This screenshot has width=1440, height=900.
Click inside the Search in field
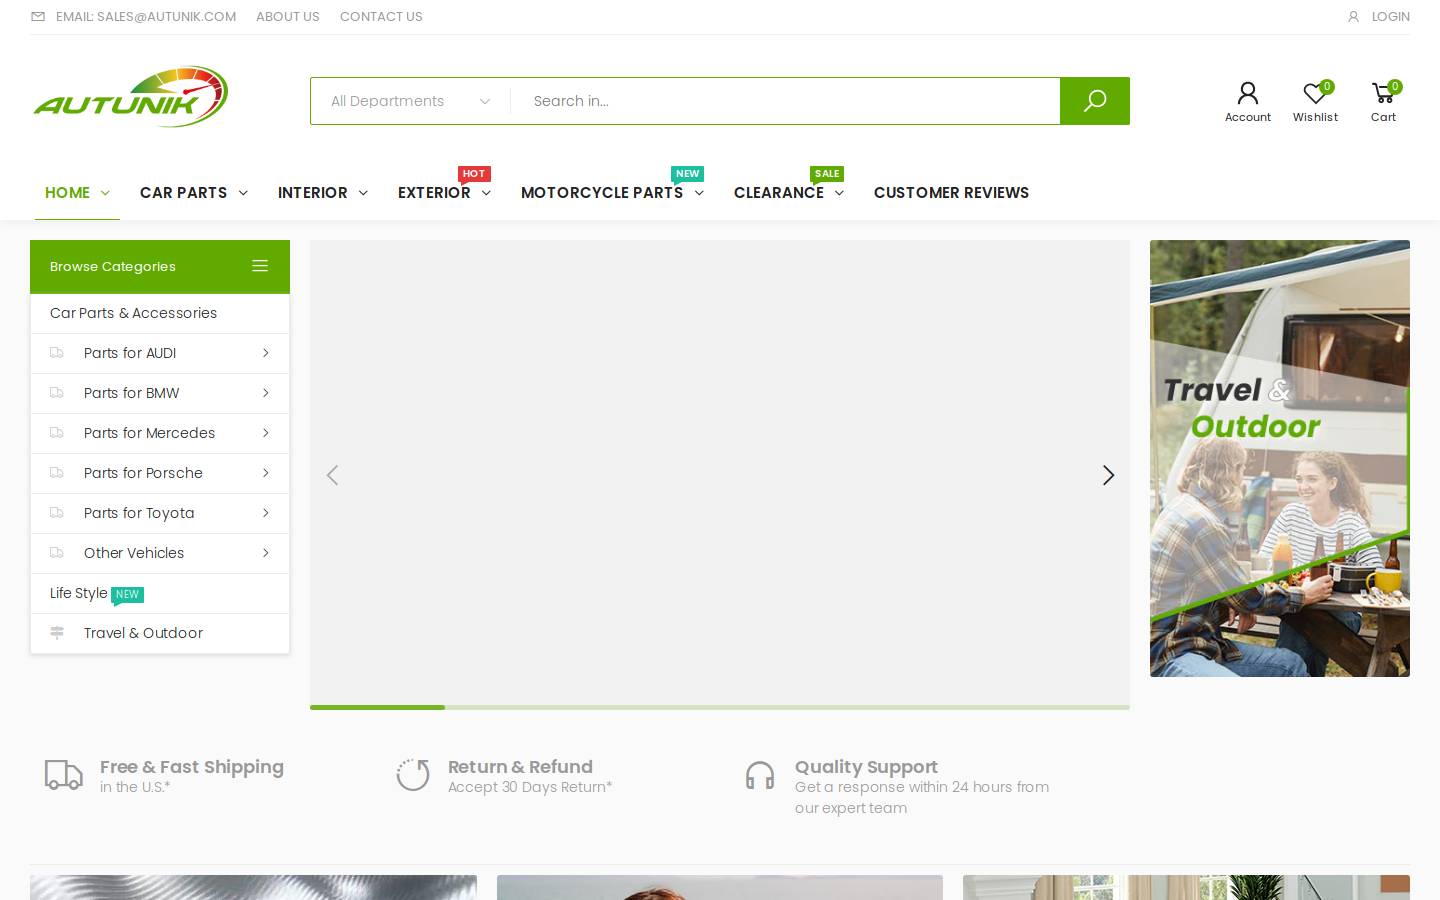point(785,101)
